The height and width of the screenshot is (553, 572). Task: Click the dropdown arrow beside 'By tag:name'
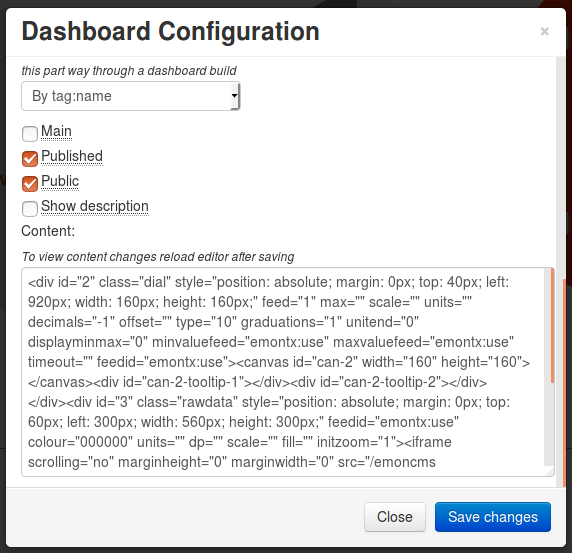pos(234,96)
